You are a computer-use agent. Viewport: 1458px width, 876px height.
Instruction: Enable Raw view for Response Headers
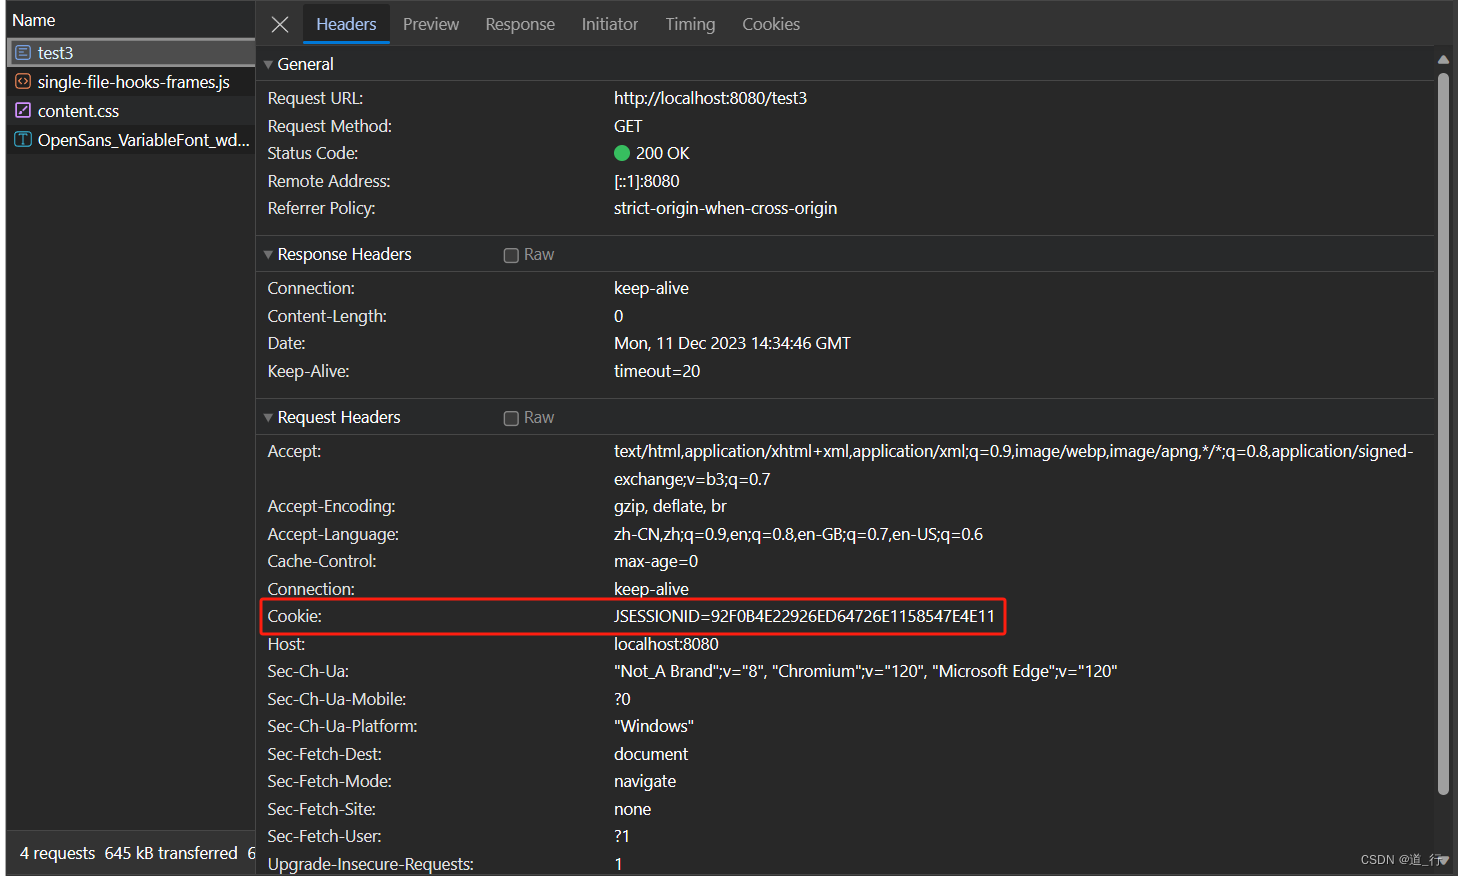coord(511,255)
